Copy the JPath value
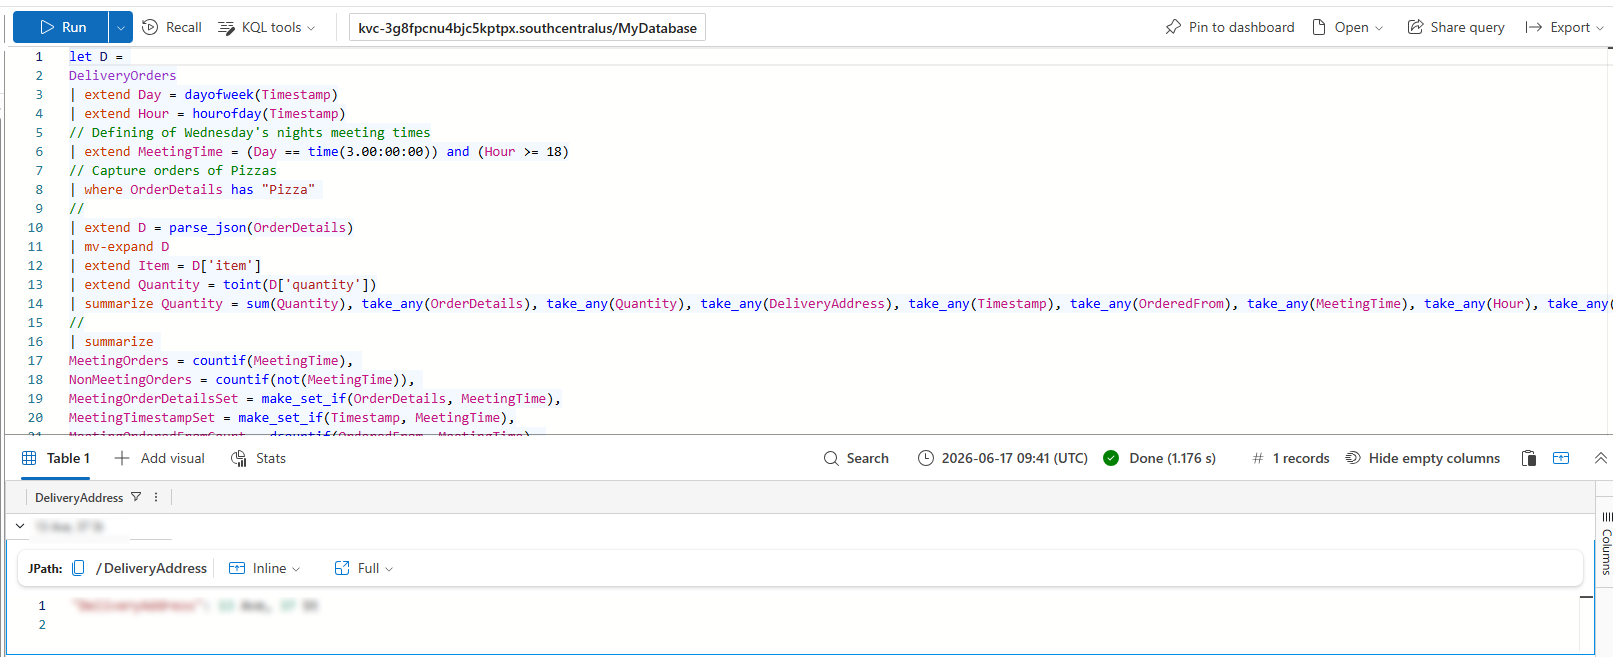Viewport: 1613px width, 657px height. 78,568
